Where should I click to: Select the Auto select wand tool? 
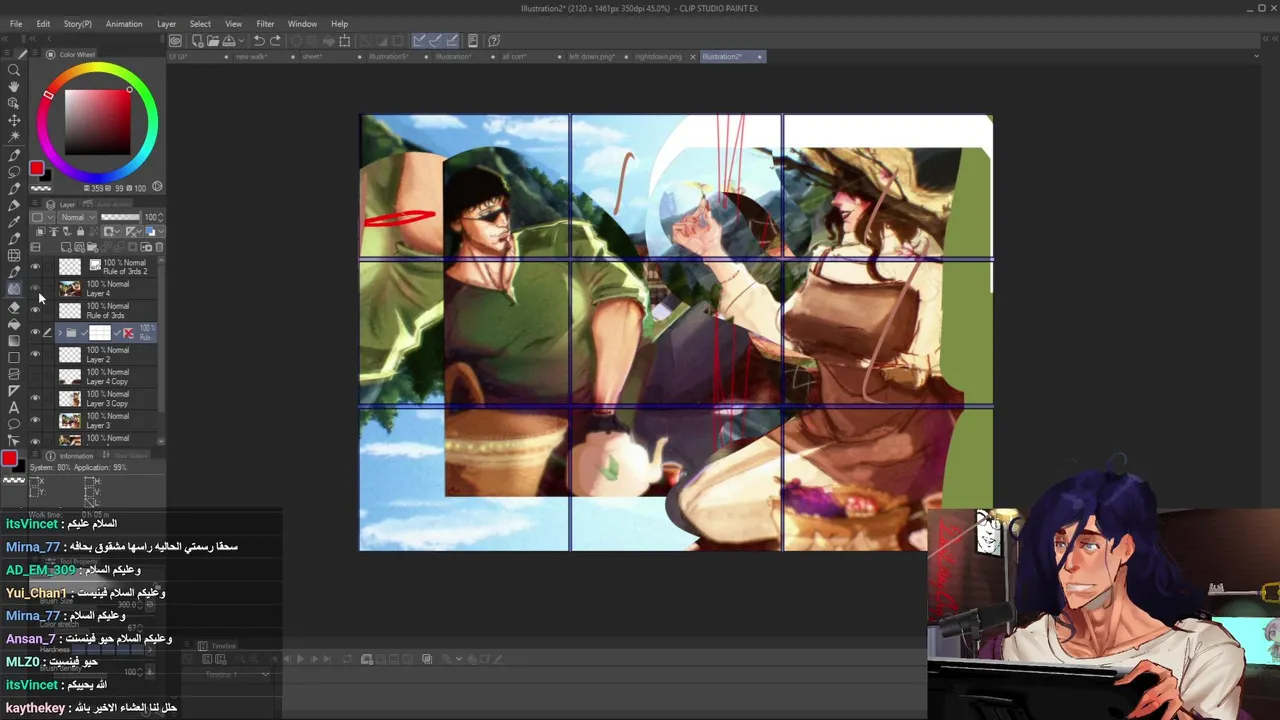pos(14,136)
